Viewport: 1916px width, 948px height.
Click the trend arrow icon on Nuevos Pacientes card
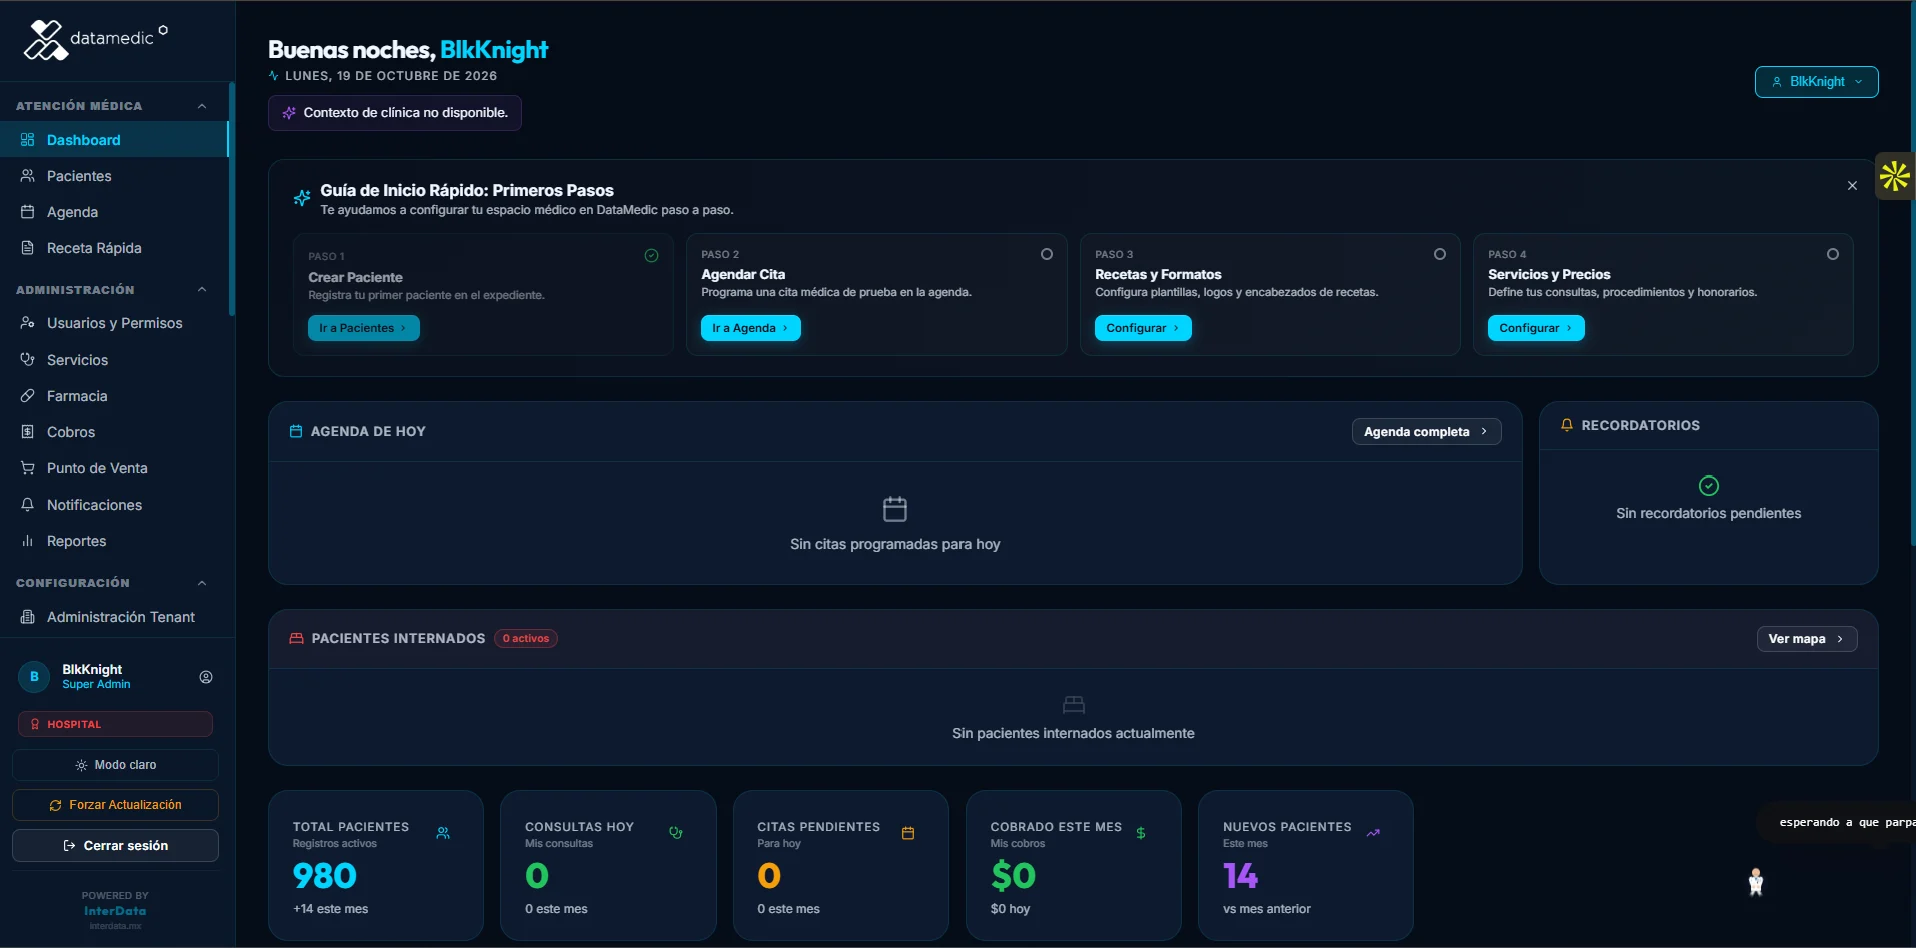pos(1373,833)
